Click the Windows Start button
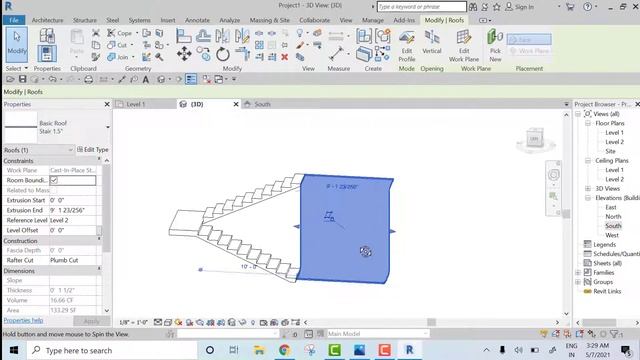 (x=14, y=350)
